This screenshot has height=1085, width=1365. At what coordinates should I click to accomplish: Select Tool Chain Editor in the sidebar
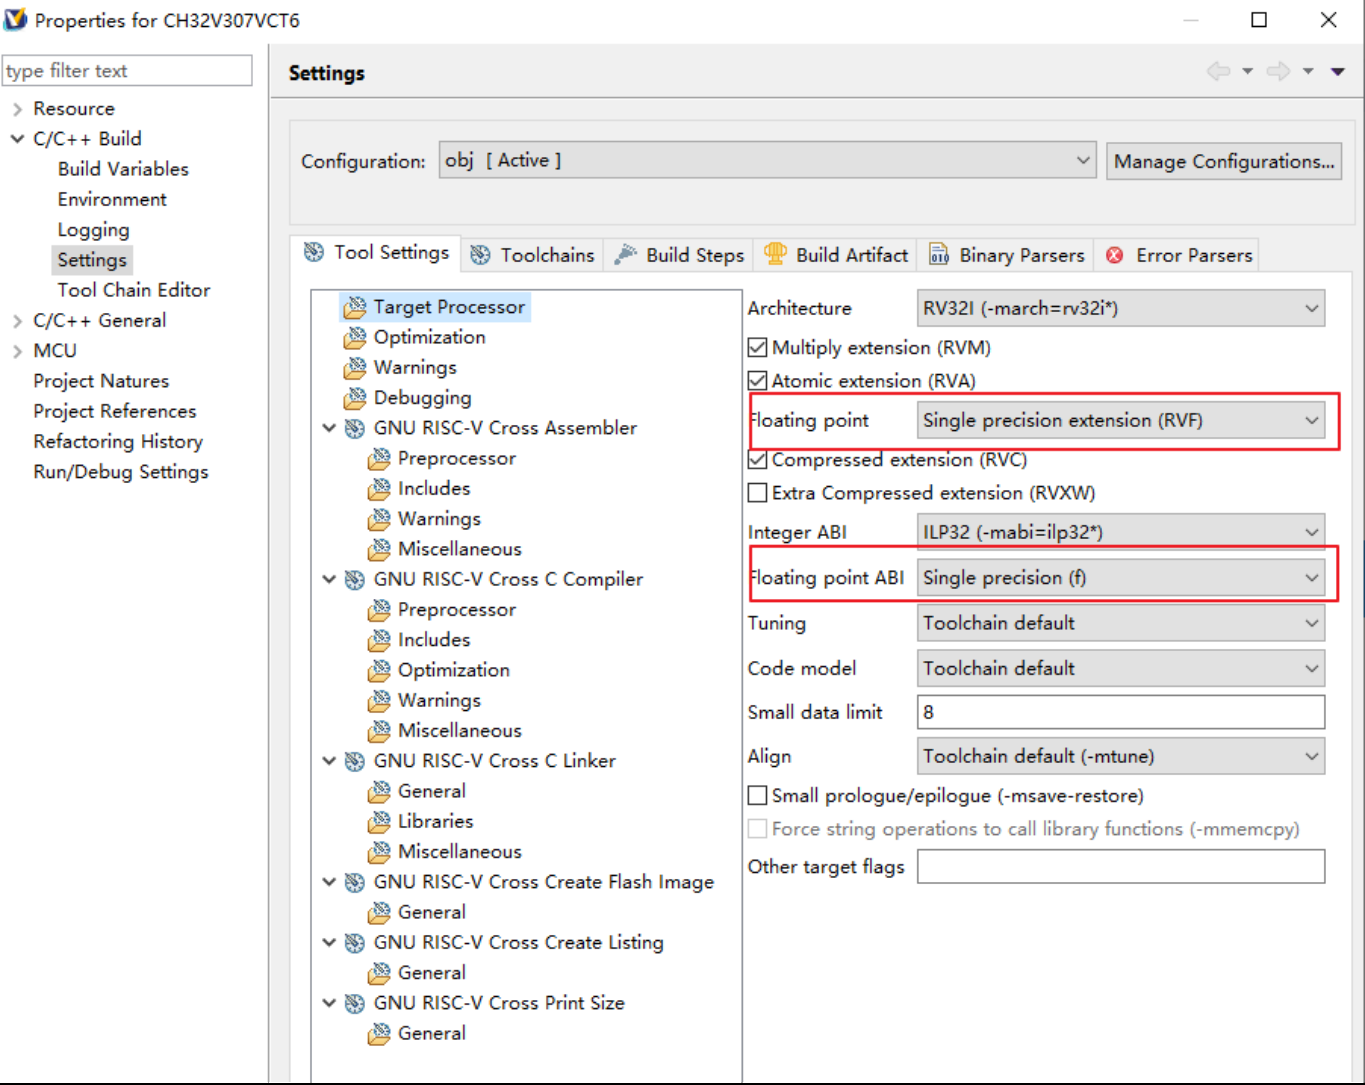[134, 290]
